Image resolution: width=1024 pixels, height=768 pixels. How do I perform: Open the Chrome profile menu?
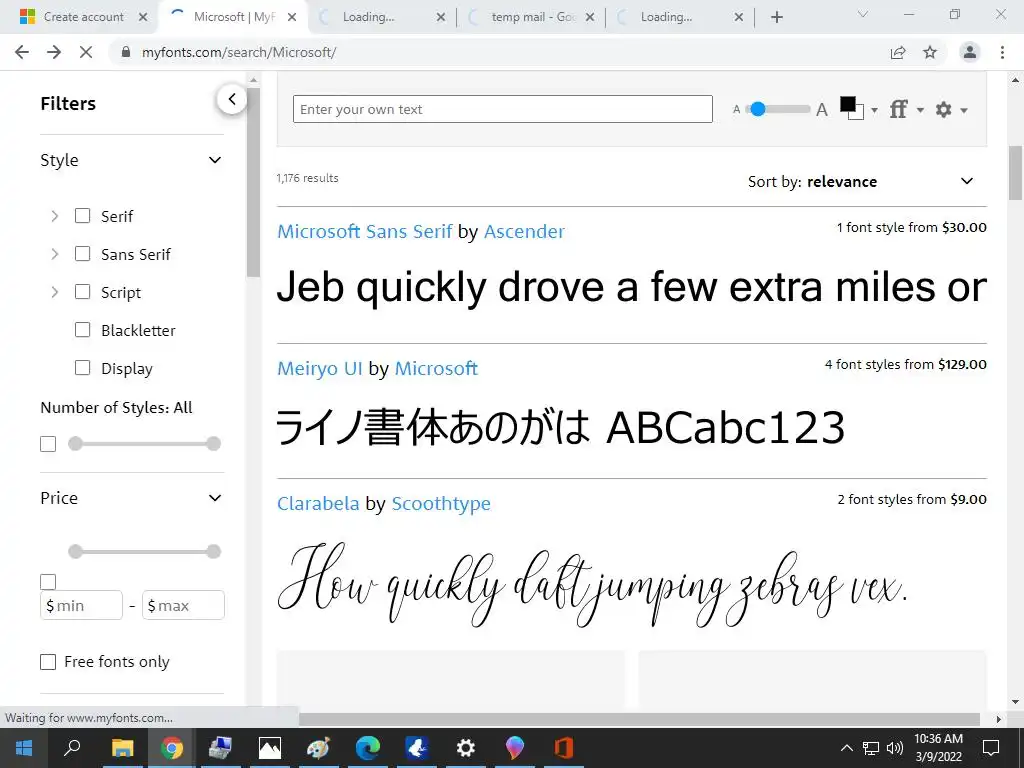[970, 52]
